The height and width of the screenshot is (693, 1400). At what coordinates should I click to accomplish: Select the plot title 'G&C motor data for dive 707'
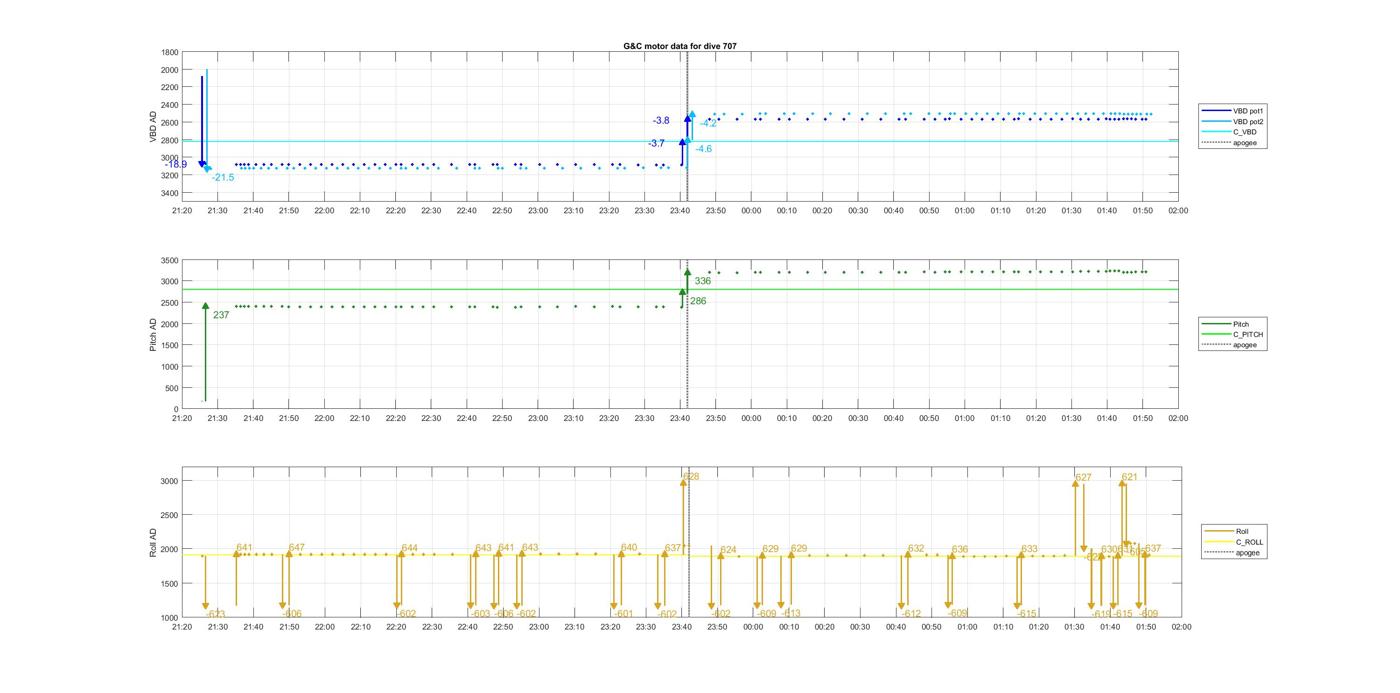point(680,46)
